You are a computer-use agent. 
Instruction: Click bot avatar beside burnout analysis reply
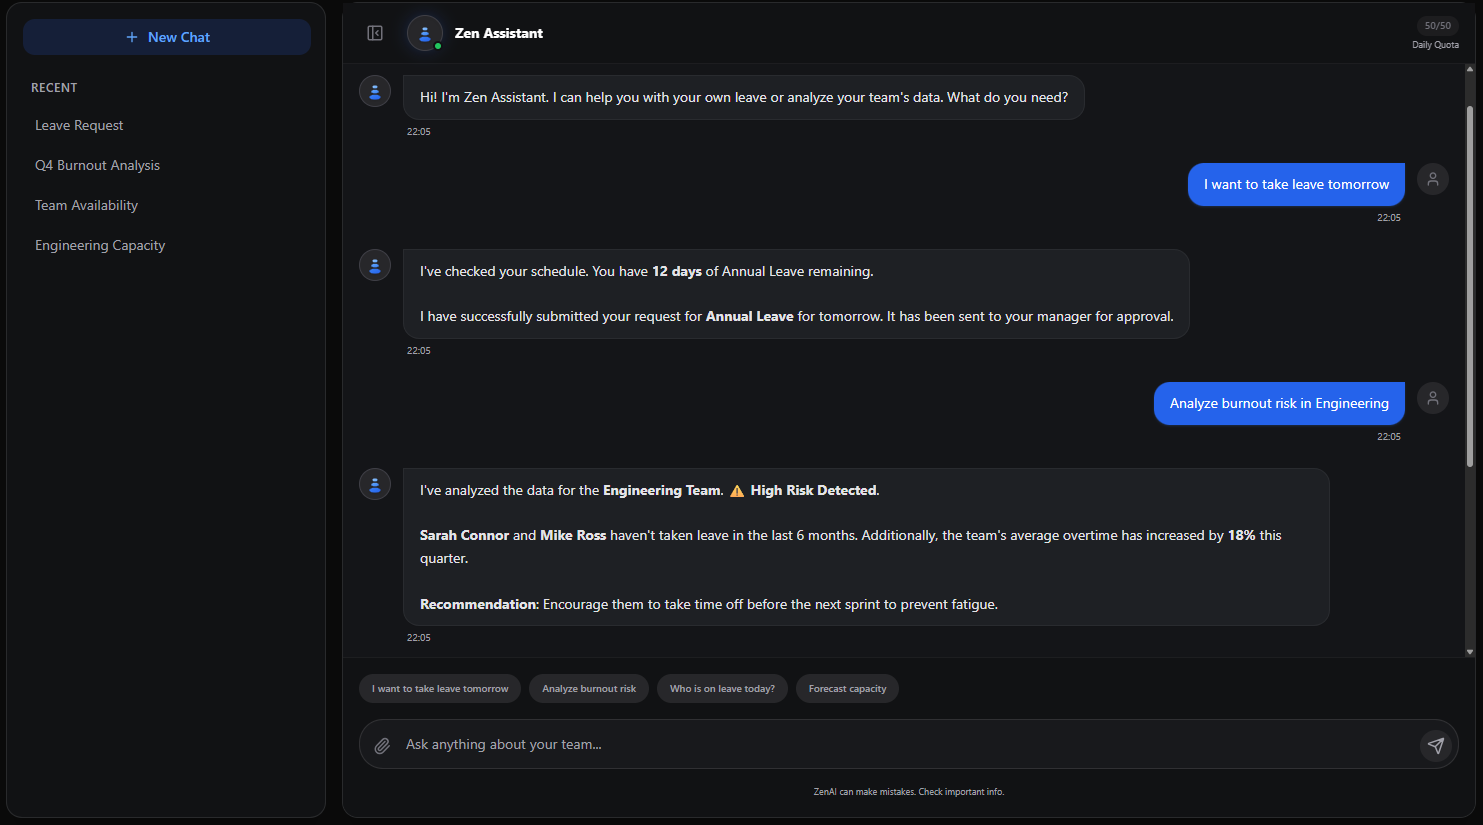coord(375,485)
